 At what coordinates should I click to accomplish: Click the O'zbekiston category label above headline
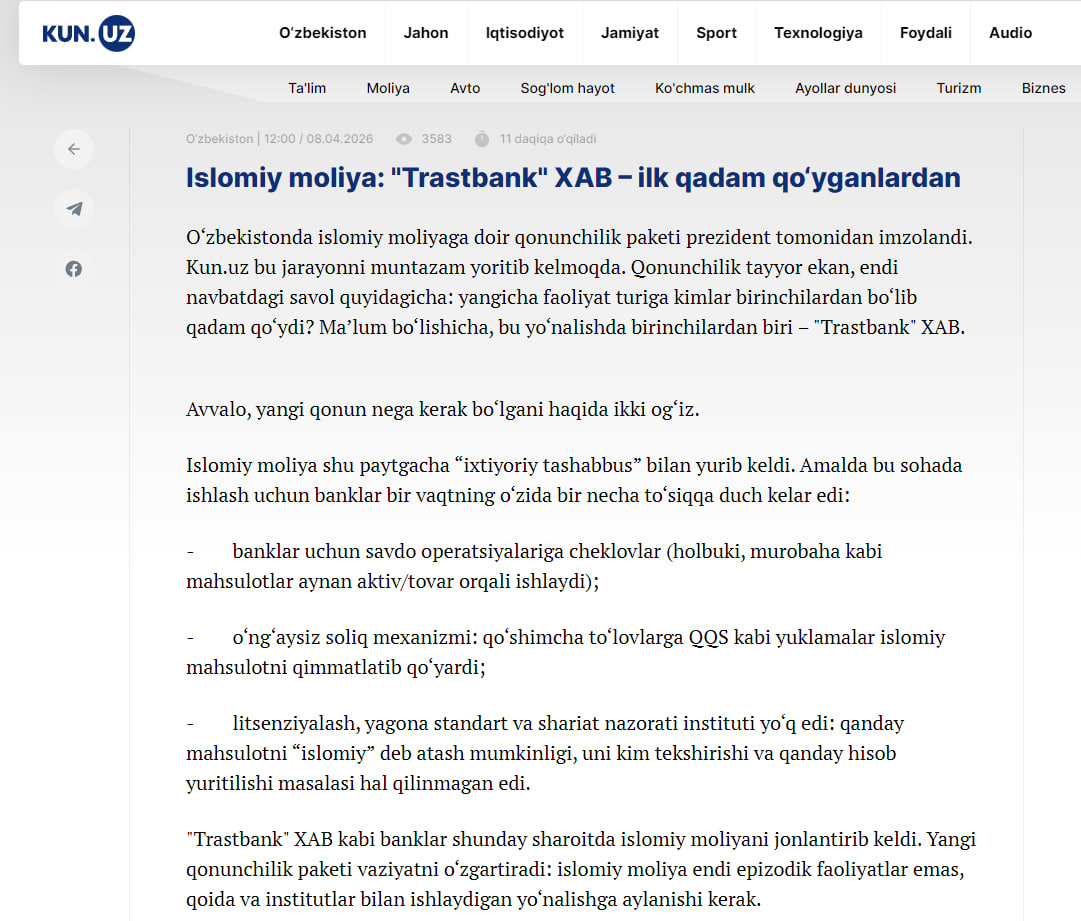click(220, 139)
